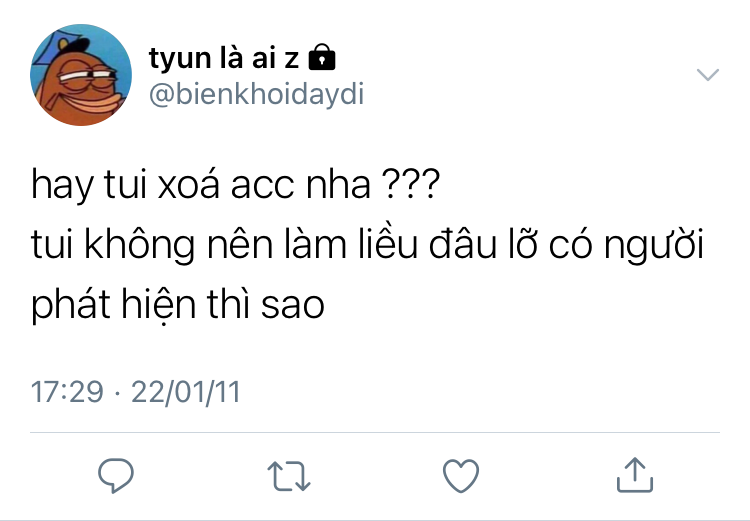The width and height of the screenshot is (750, 521).
Task: Click the three question marks in tweet
Action: click(x=410, y=184)
